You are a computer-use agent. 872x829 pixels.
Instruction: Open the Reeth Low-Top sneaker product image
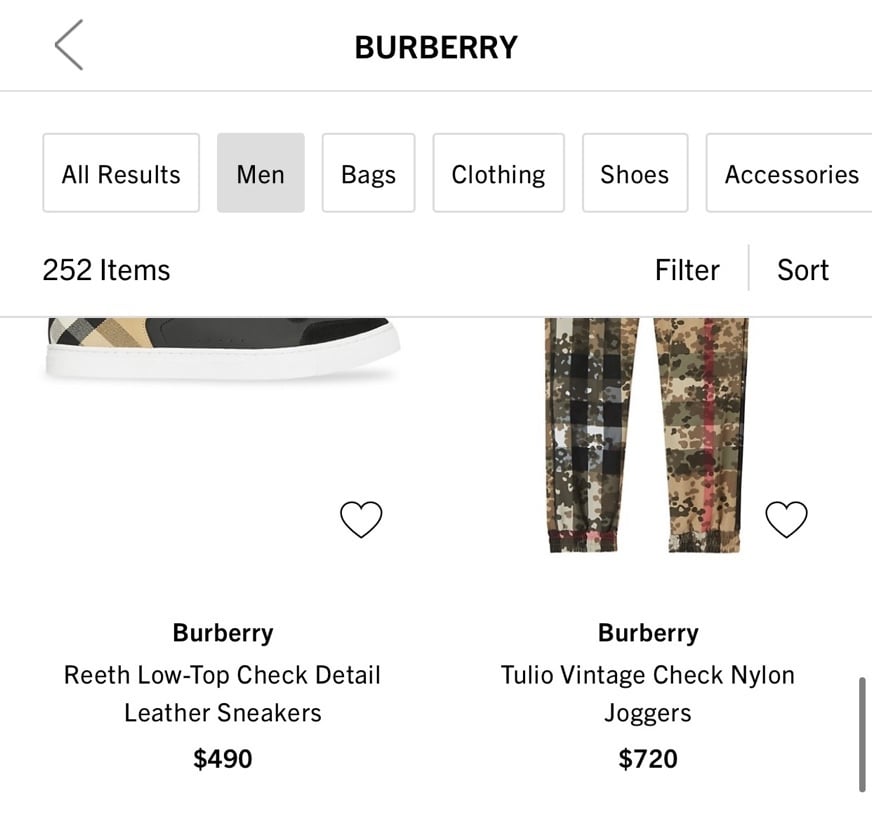coord(222,349)
